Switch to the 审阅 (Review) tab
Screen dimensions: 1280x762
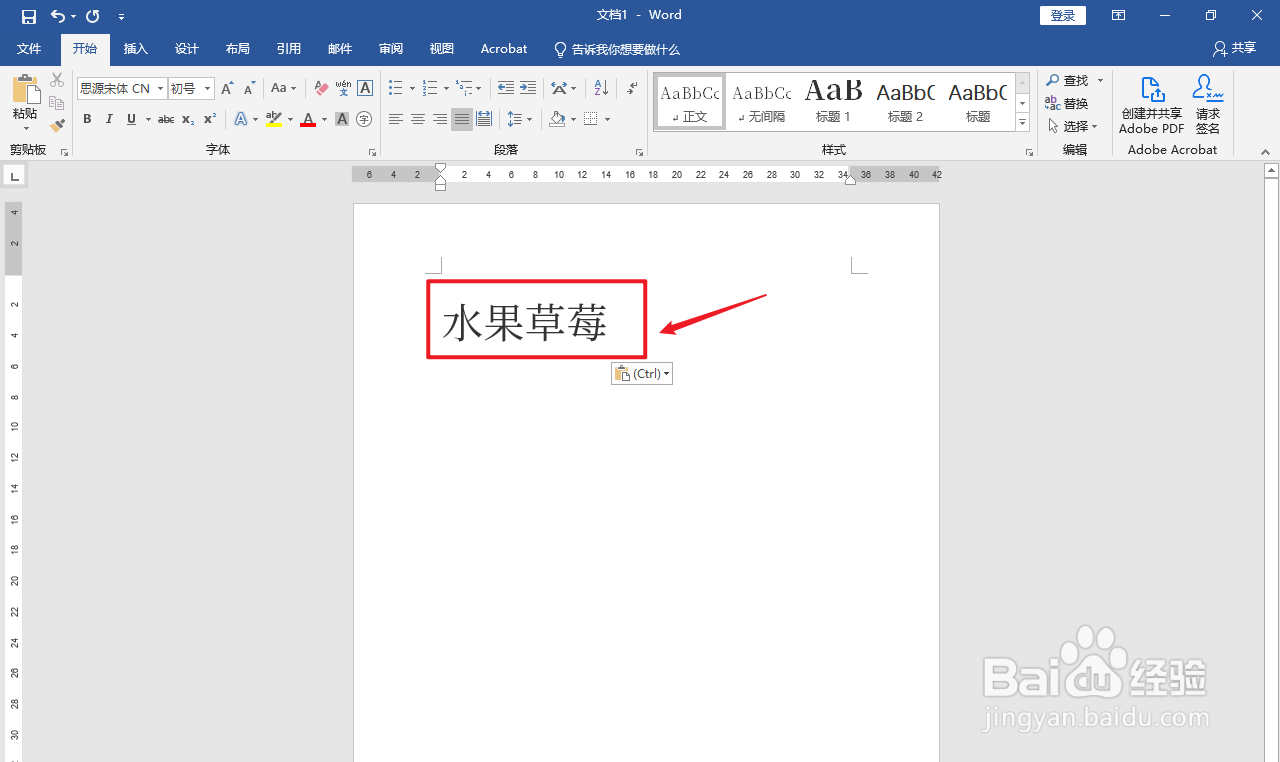(391, 49)
